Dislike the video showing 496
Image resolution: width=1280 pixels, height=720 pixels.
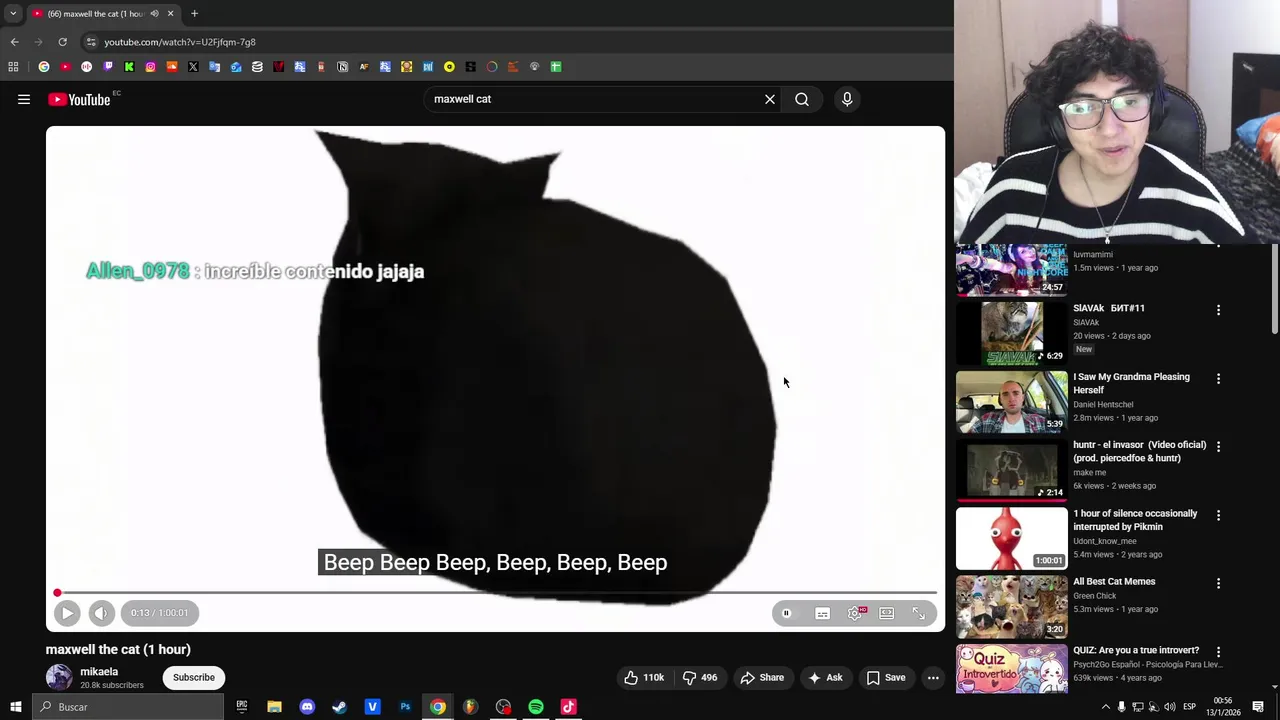700,678
